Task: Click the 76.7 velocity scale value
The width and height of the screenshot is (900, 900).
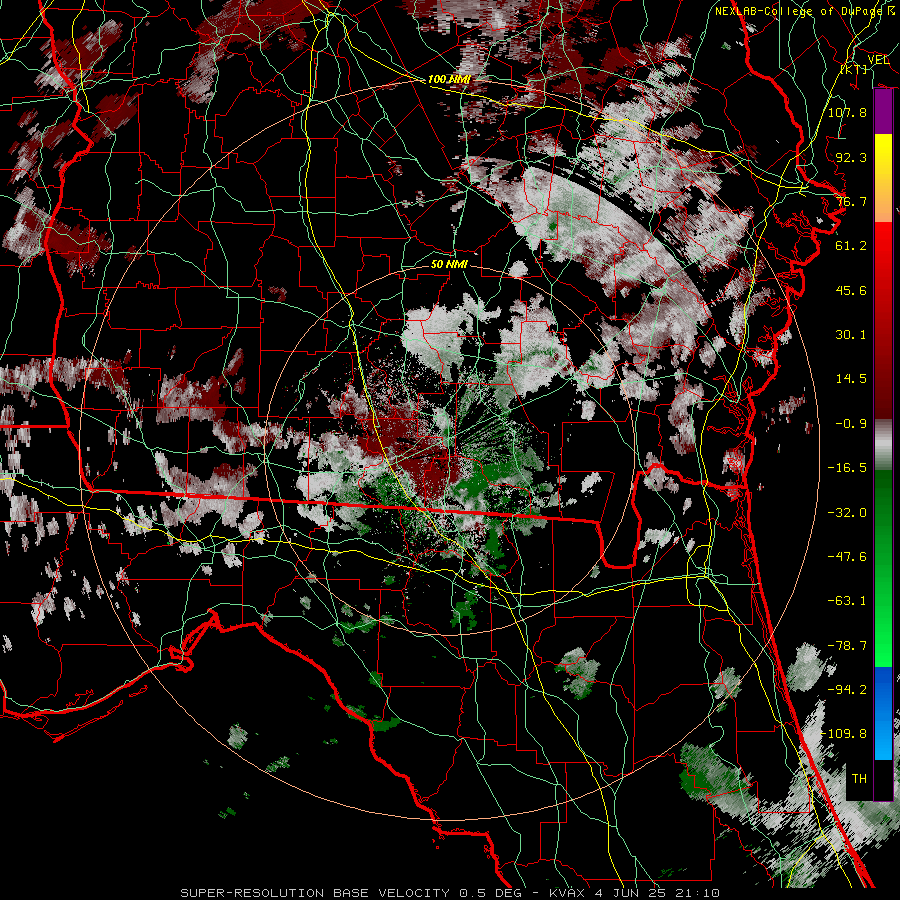Action: (851, 201)
